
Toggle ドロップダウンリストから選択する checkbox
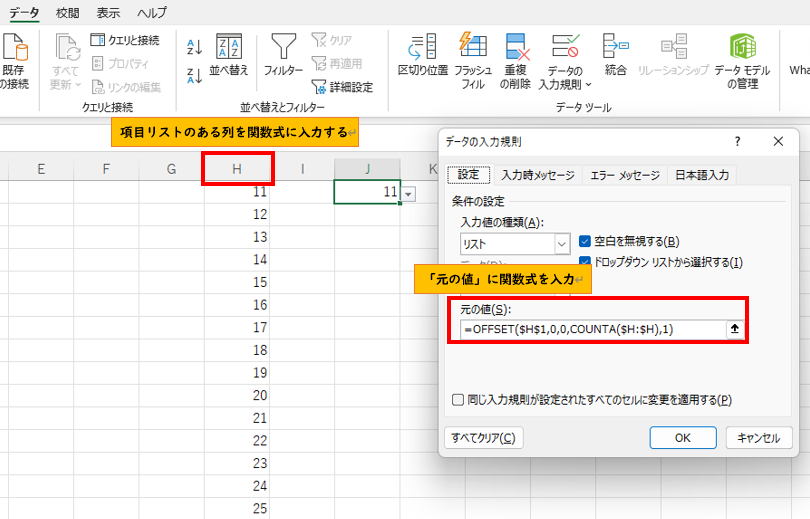pos(585,260)
